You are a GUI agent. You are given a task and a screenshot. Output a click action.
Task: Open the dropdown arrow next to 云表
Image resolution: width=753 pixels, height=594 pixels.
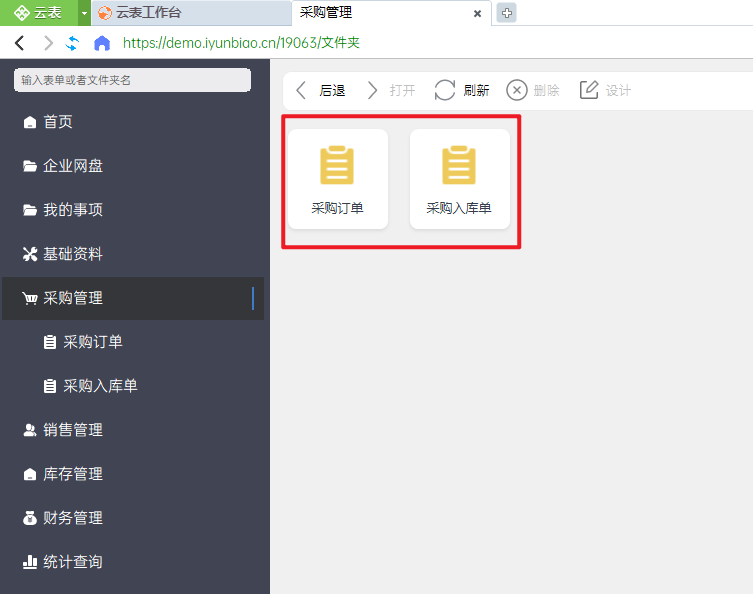click(x=84, y=13)
